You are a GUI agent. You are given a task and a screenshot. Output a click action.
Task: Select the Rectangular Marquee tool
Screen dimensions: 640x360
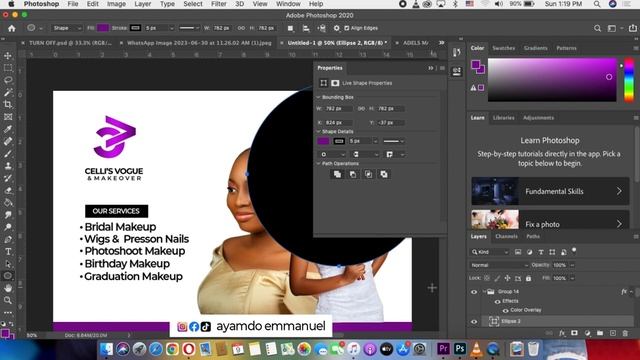click(x=8, y=68)
